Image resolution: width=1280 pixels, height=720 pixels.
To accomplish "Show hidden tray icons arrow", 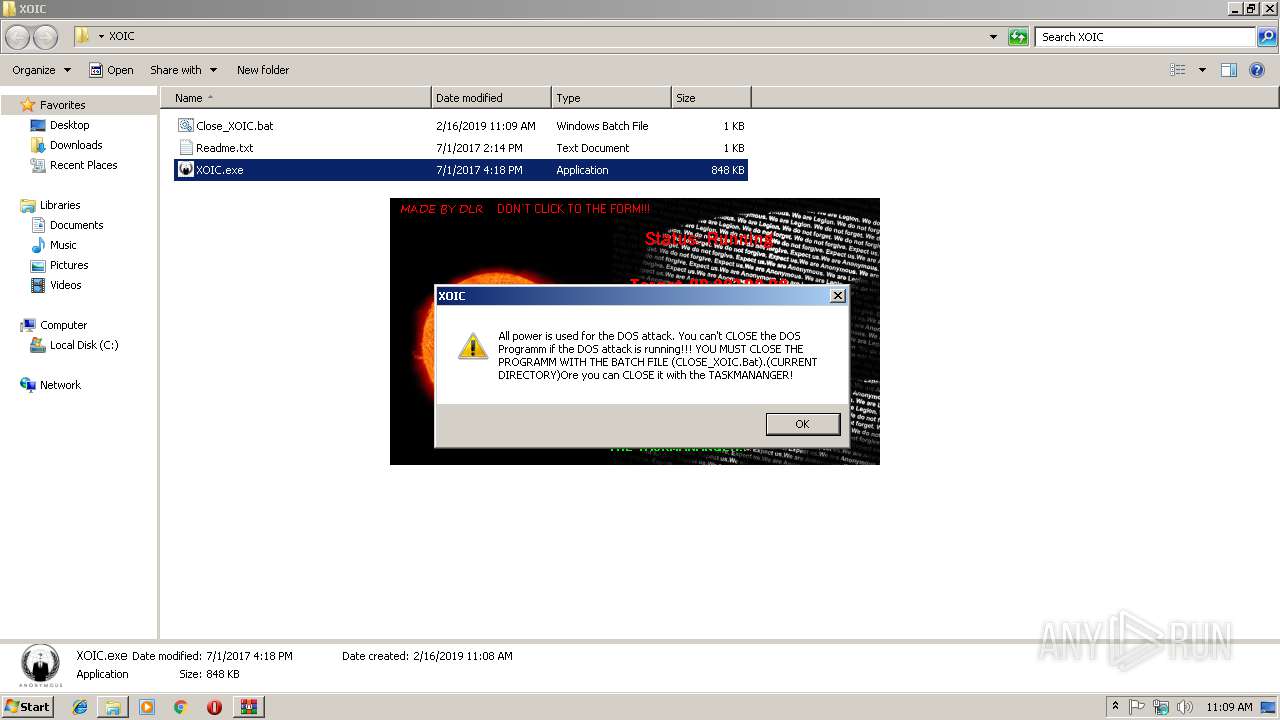I will (1116, 706).
